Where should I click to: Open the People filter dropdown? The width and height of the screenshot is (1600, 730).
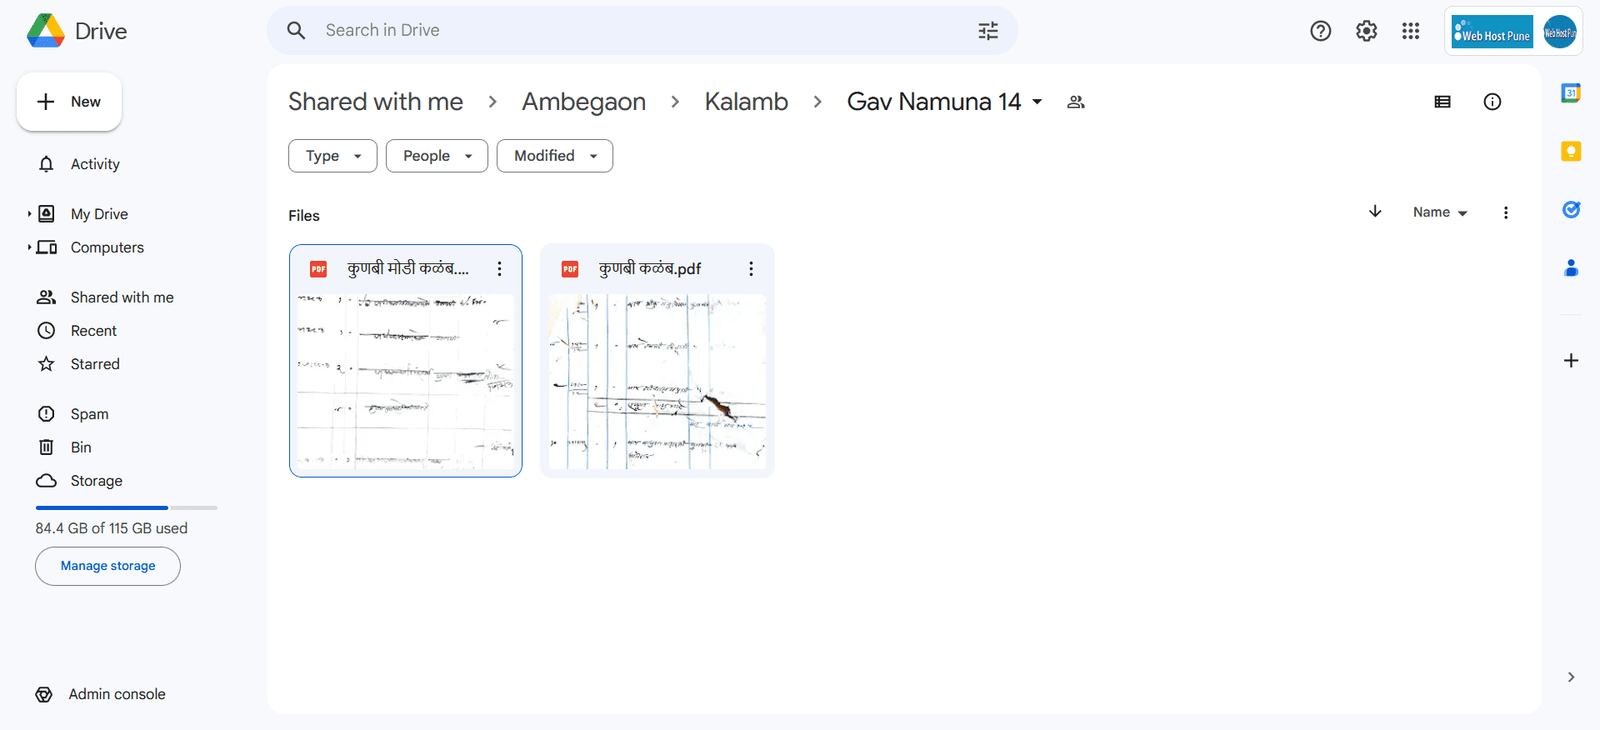click(437, 156)
